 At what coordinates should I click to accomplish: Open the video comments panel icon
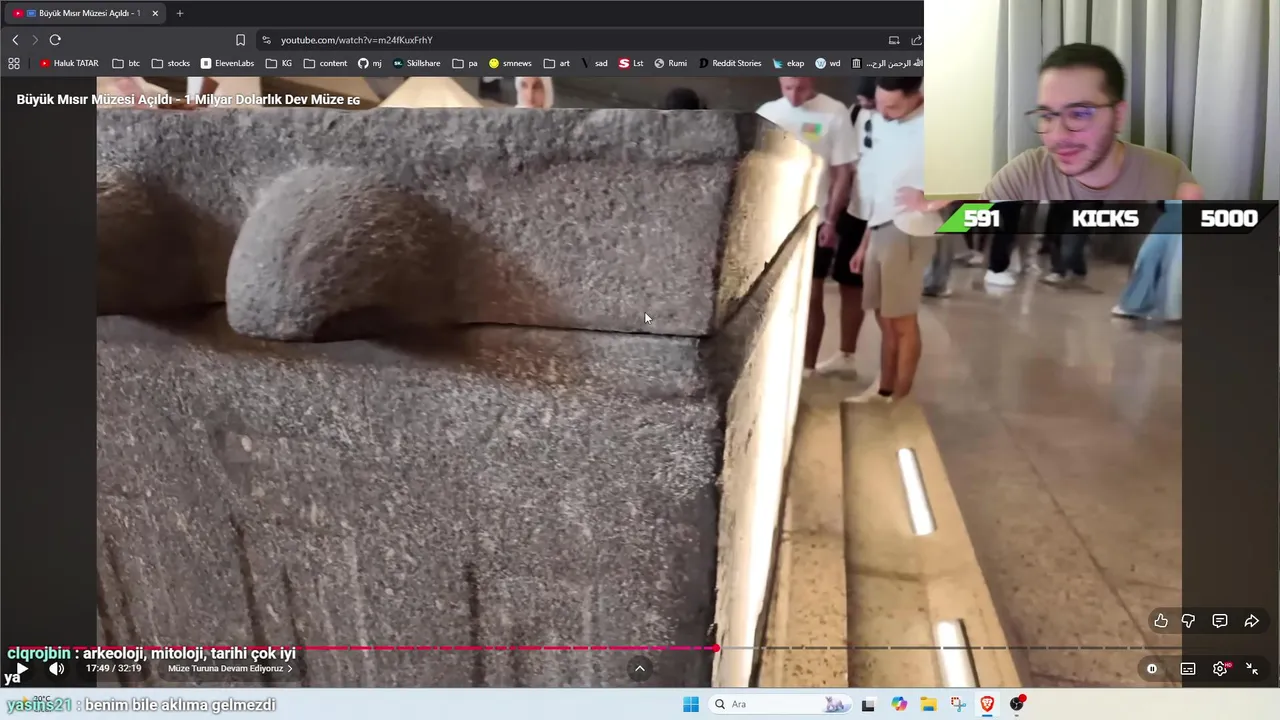[1220, 621]
